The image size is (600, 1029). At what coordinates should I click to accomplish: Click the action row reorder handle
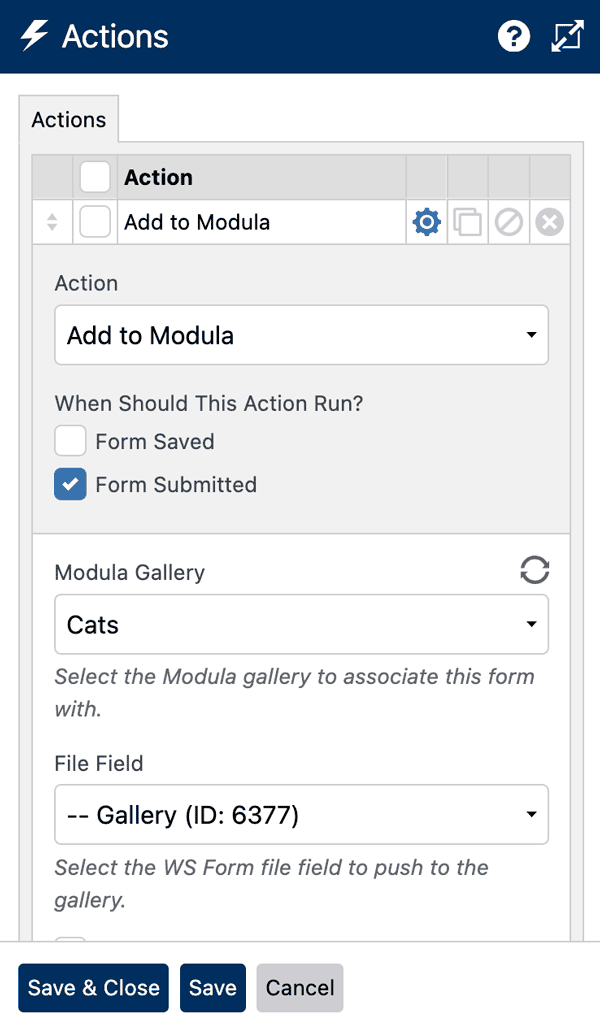tap(51, 222)
